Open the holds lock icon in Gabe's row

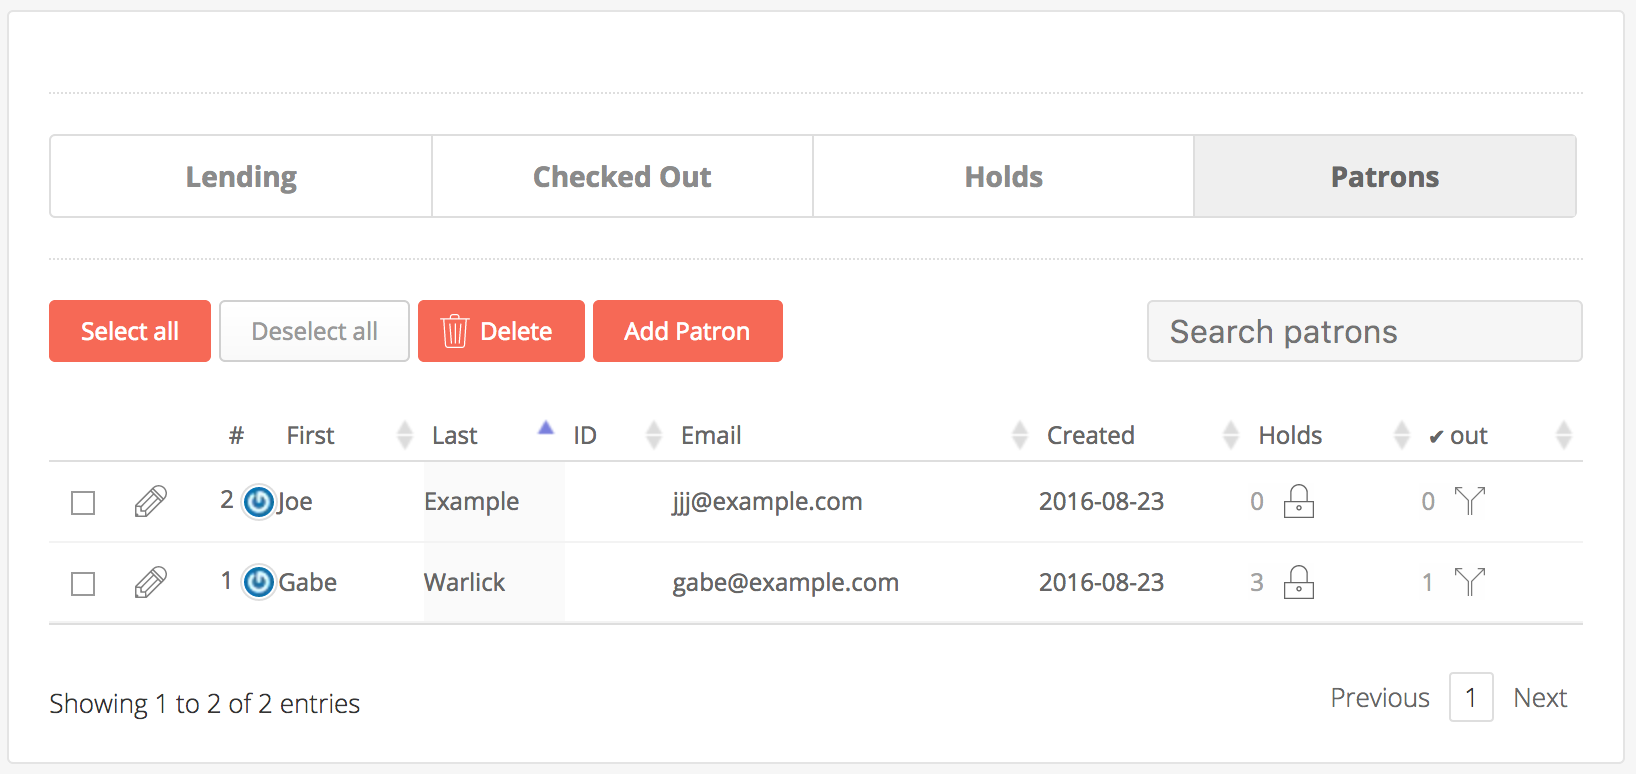click(1298, 582)
